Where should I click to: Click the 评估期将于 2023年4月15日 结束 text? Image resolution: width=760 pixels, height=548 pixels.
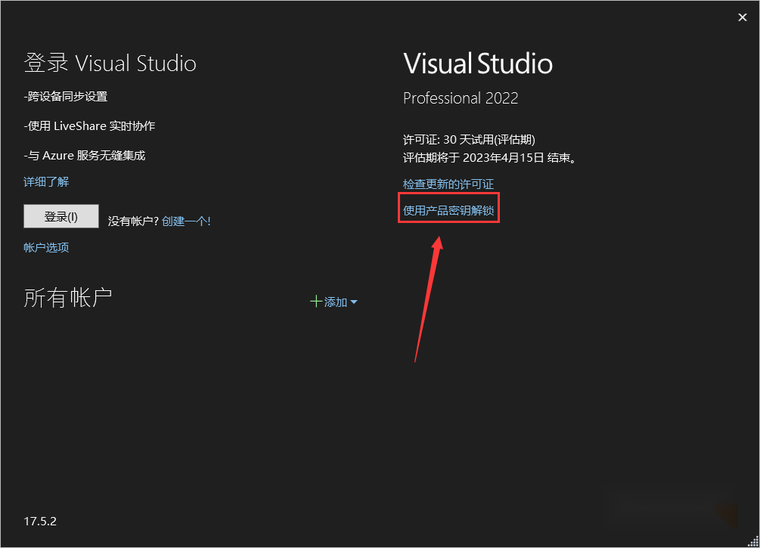(490, 158)
